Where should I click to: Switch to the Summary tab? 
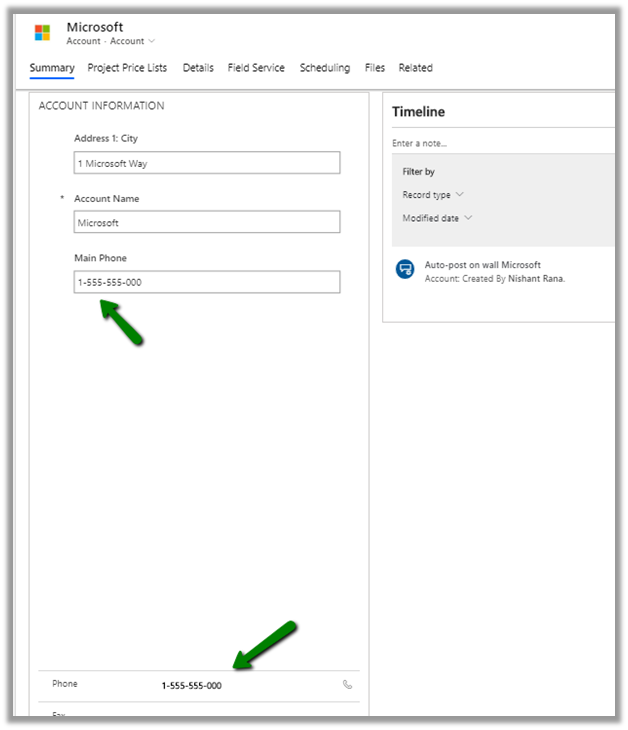click(52, 68)
